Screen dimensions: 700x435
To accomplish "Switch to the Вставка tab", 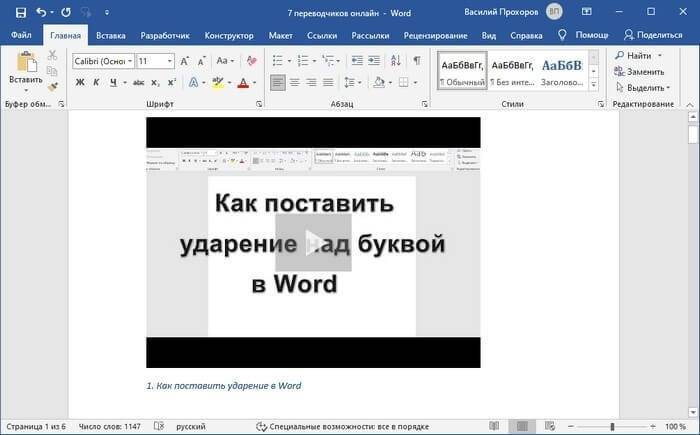I will 111,35.
